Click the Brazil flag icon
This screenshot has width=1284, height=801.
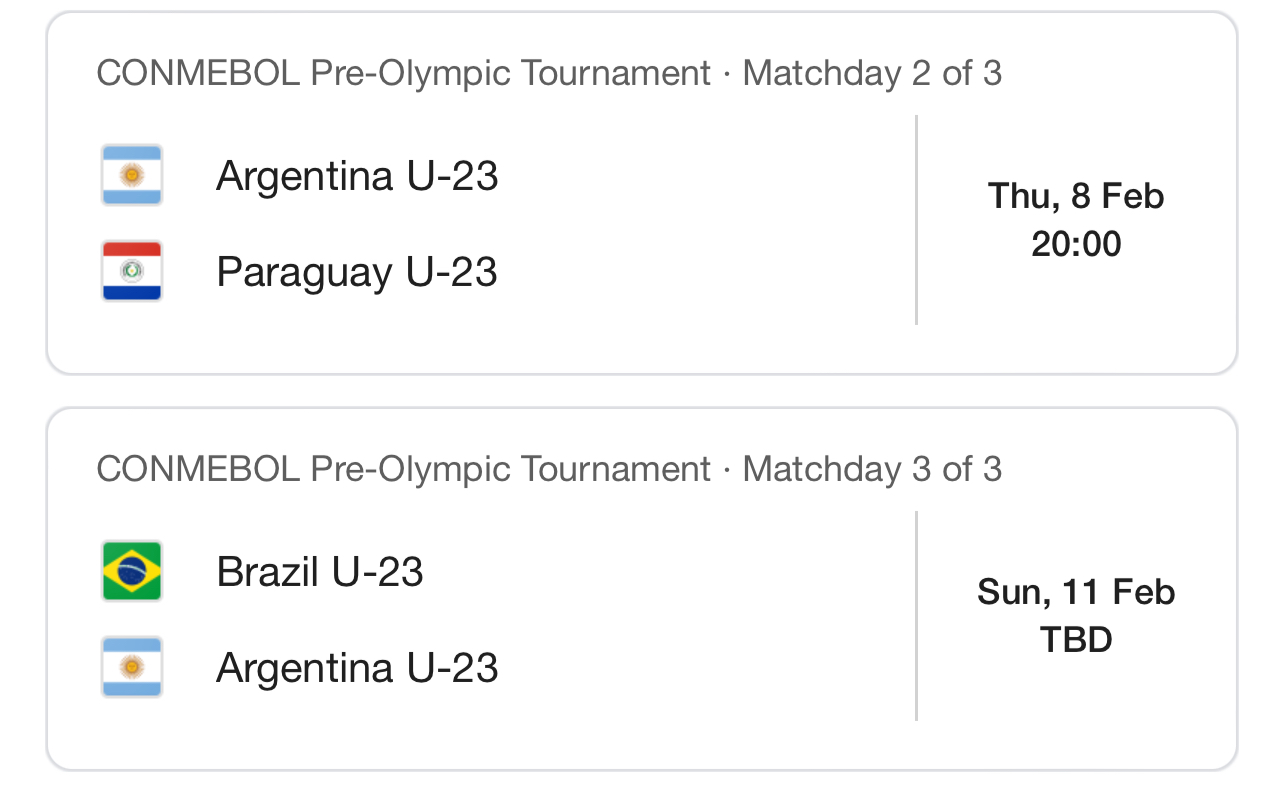coord(132,571)
